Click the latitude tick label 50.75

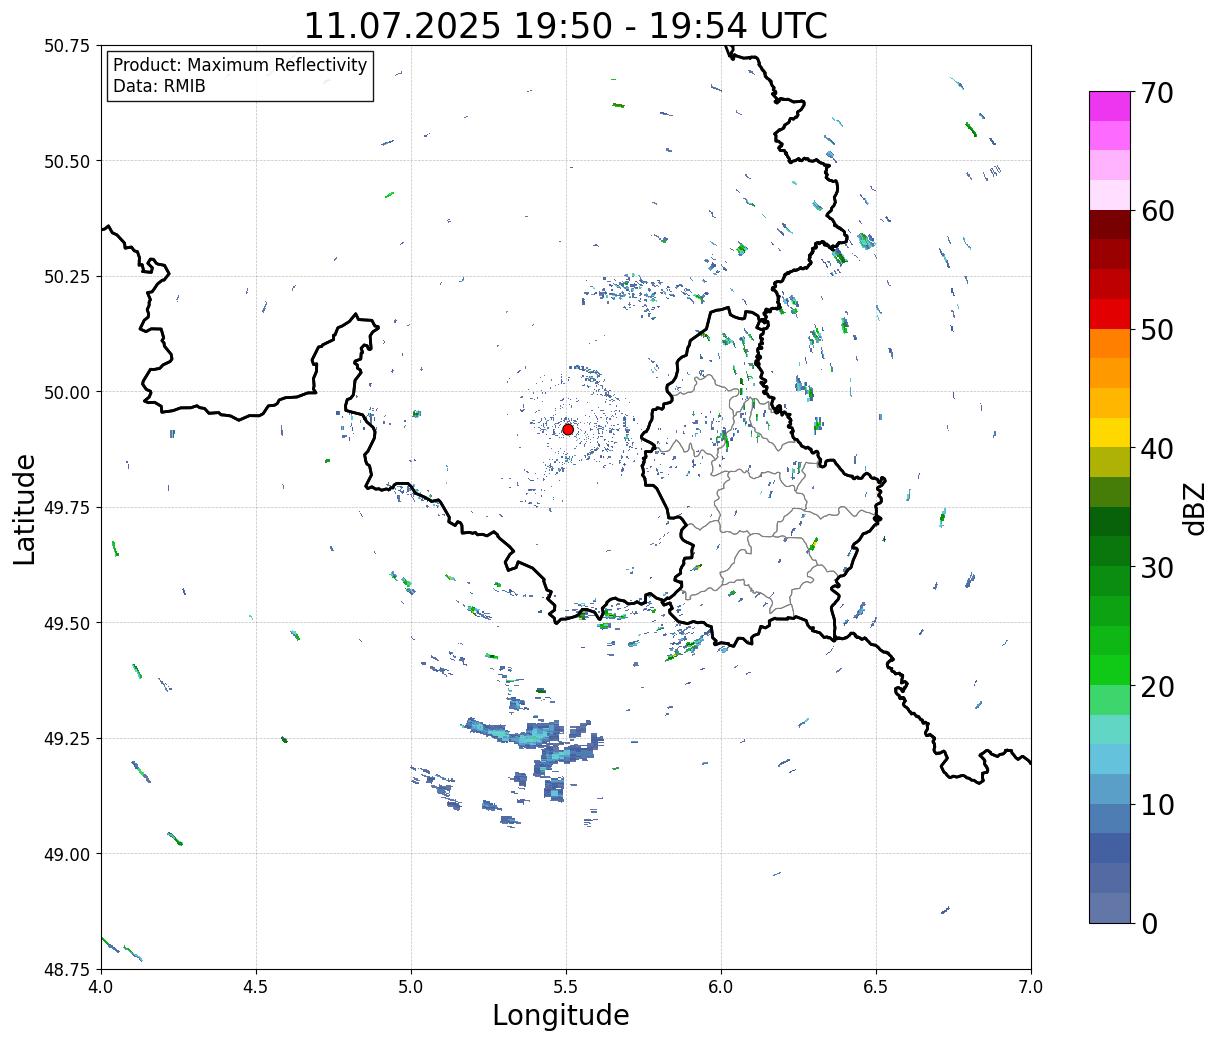point(68,46)
